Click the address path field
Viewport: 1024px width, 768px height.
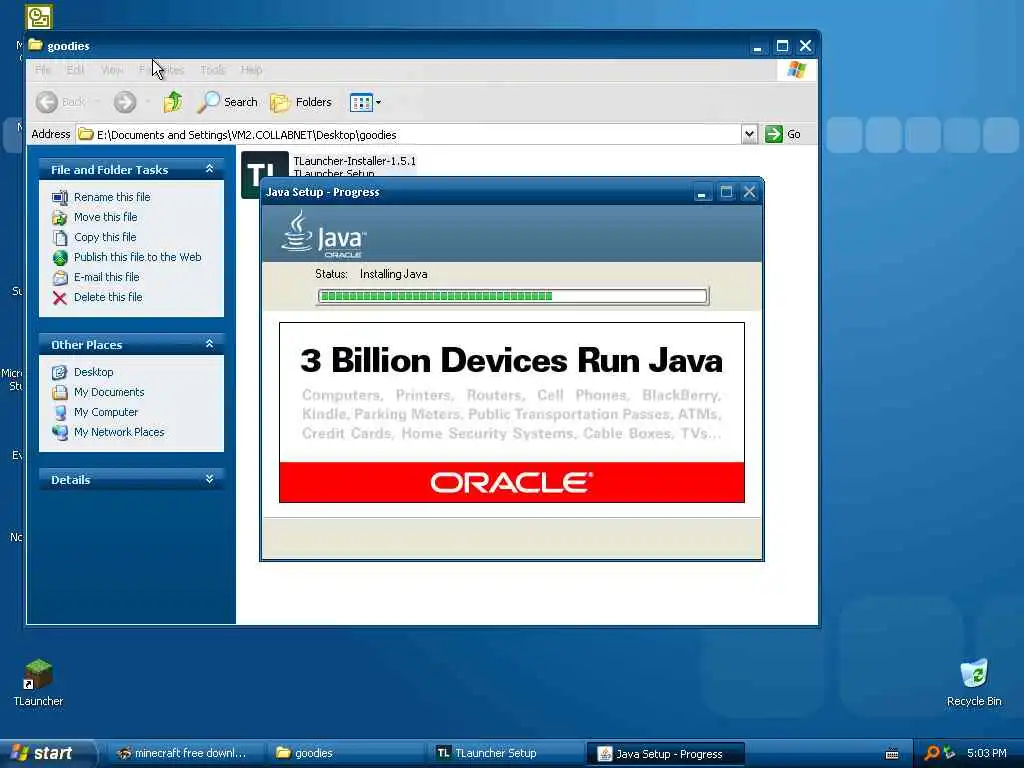click(x=408, y=135)
